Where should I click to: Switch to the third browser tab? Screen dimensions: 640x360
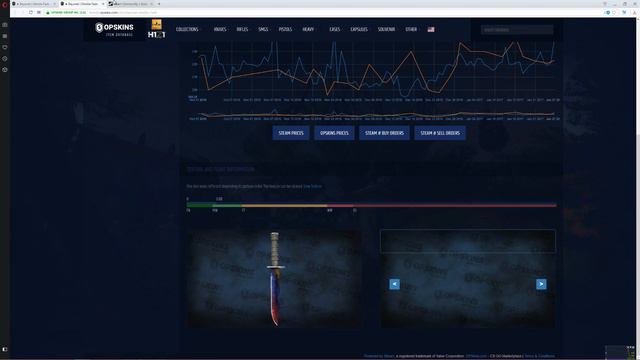131,4
